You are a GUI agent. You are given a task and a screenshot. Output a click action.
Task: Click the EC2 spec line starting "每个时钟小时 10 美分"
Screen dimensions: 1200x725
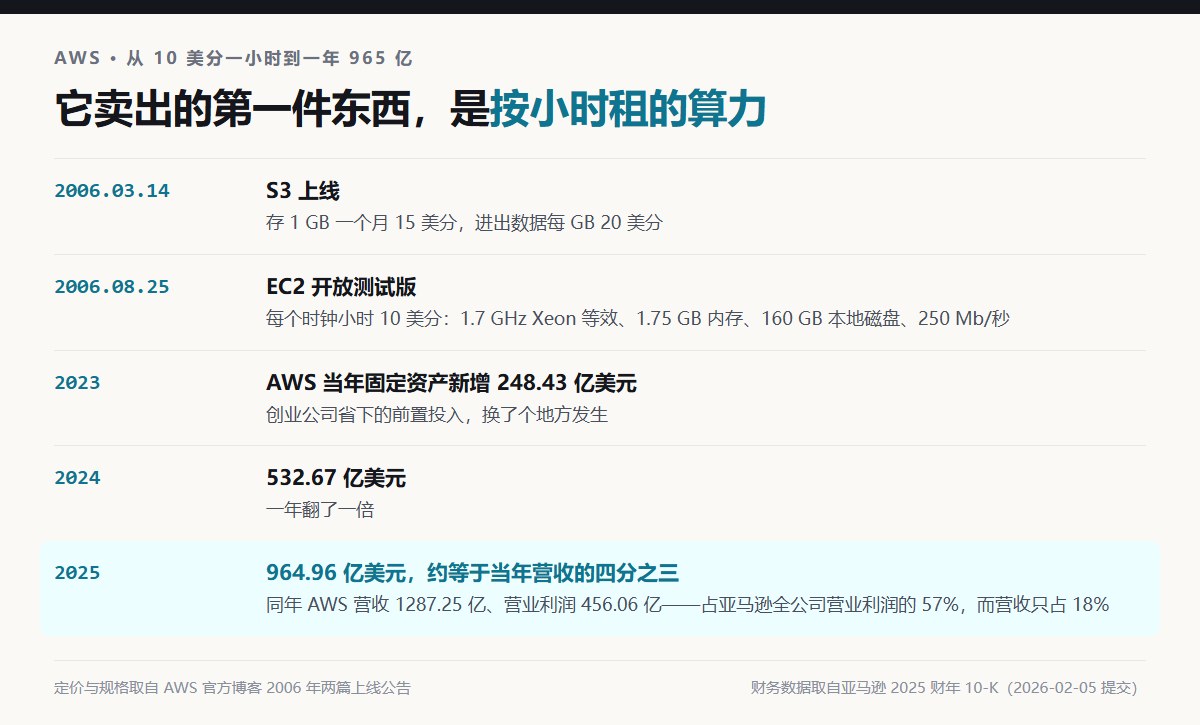click(638, 319)
